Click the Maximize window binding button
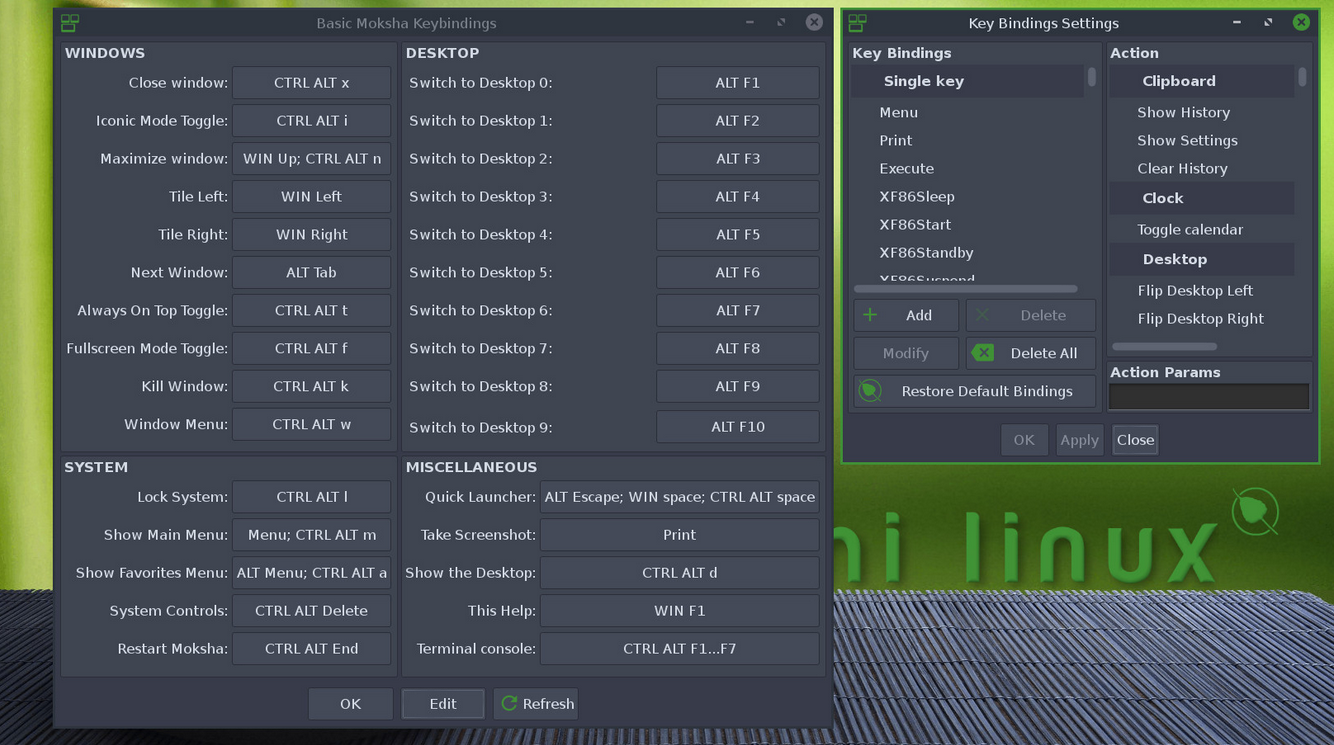Viewport: 1334px width, 745px height. coord(311,159)
